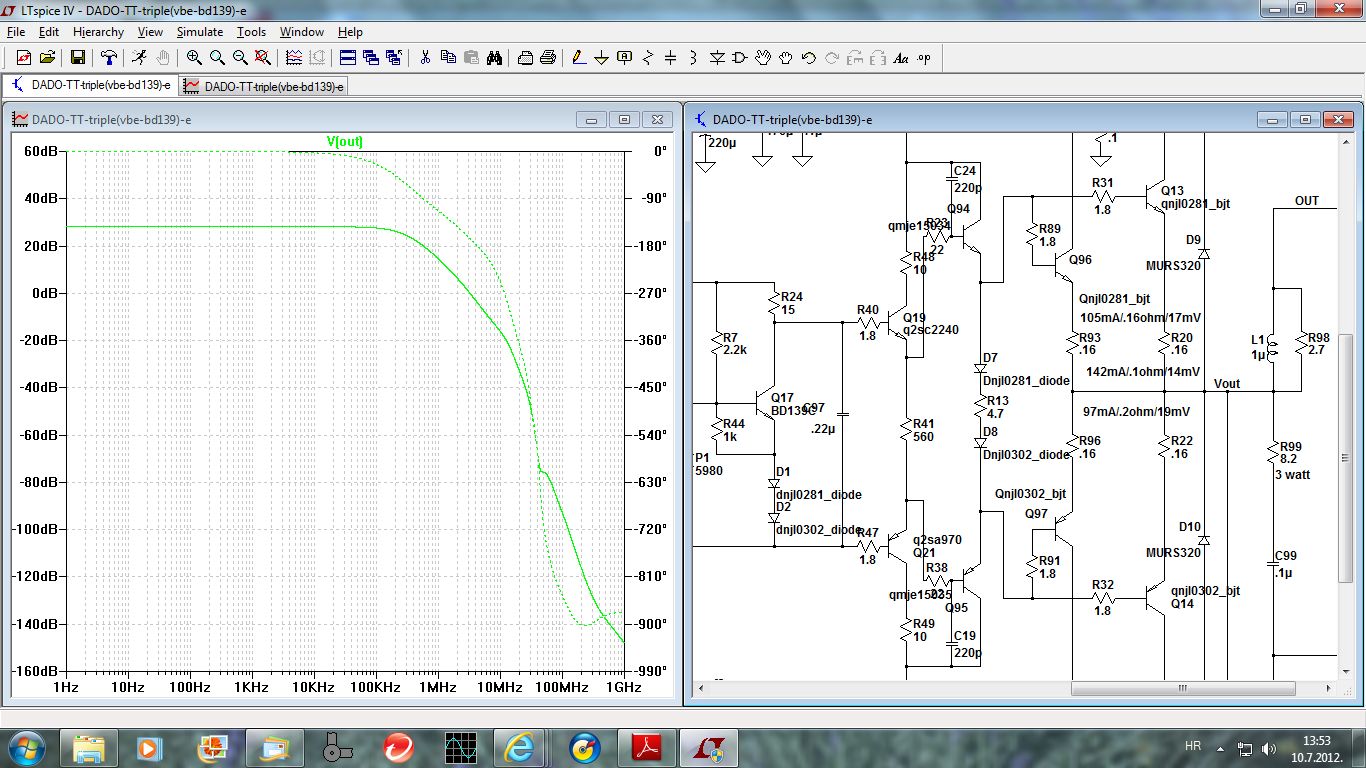The image size is (1366, 768).
Task: Open the Windows Start button
Action: [26, 747]
